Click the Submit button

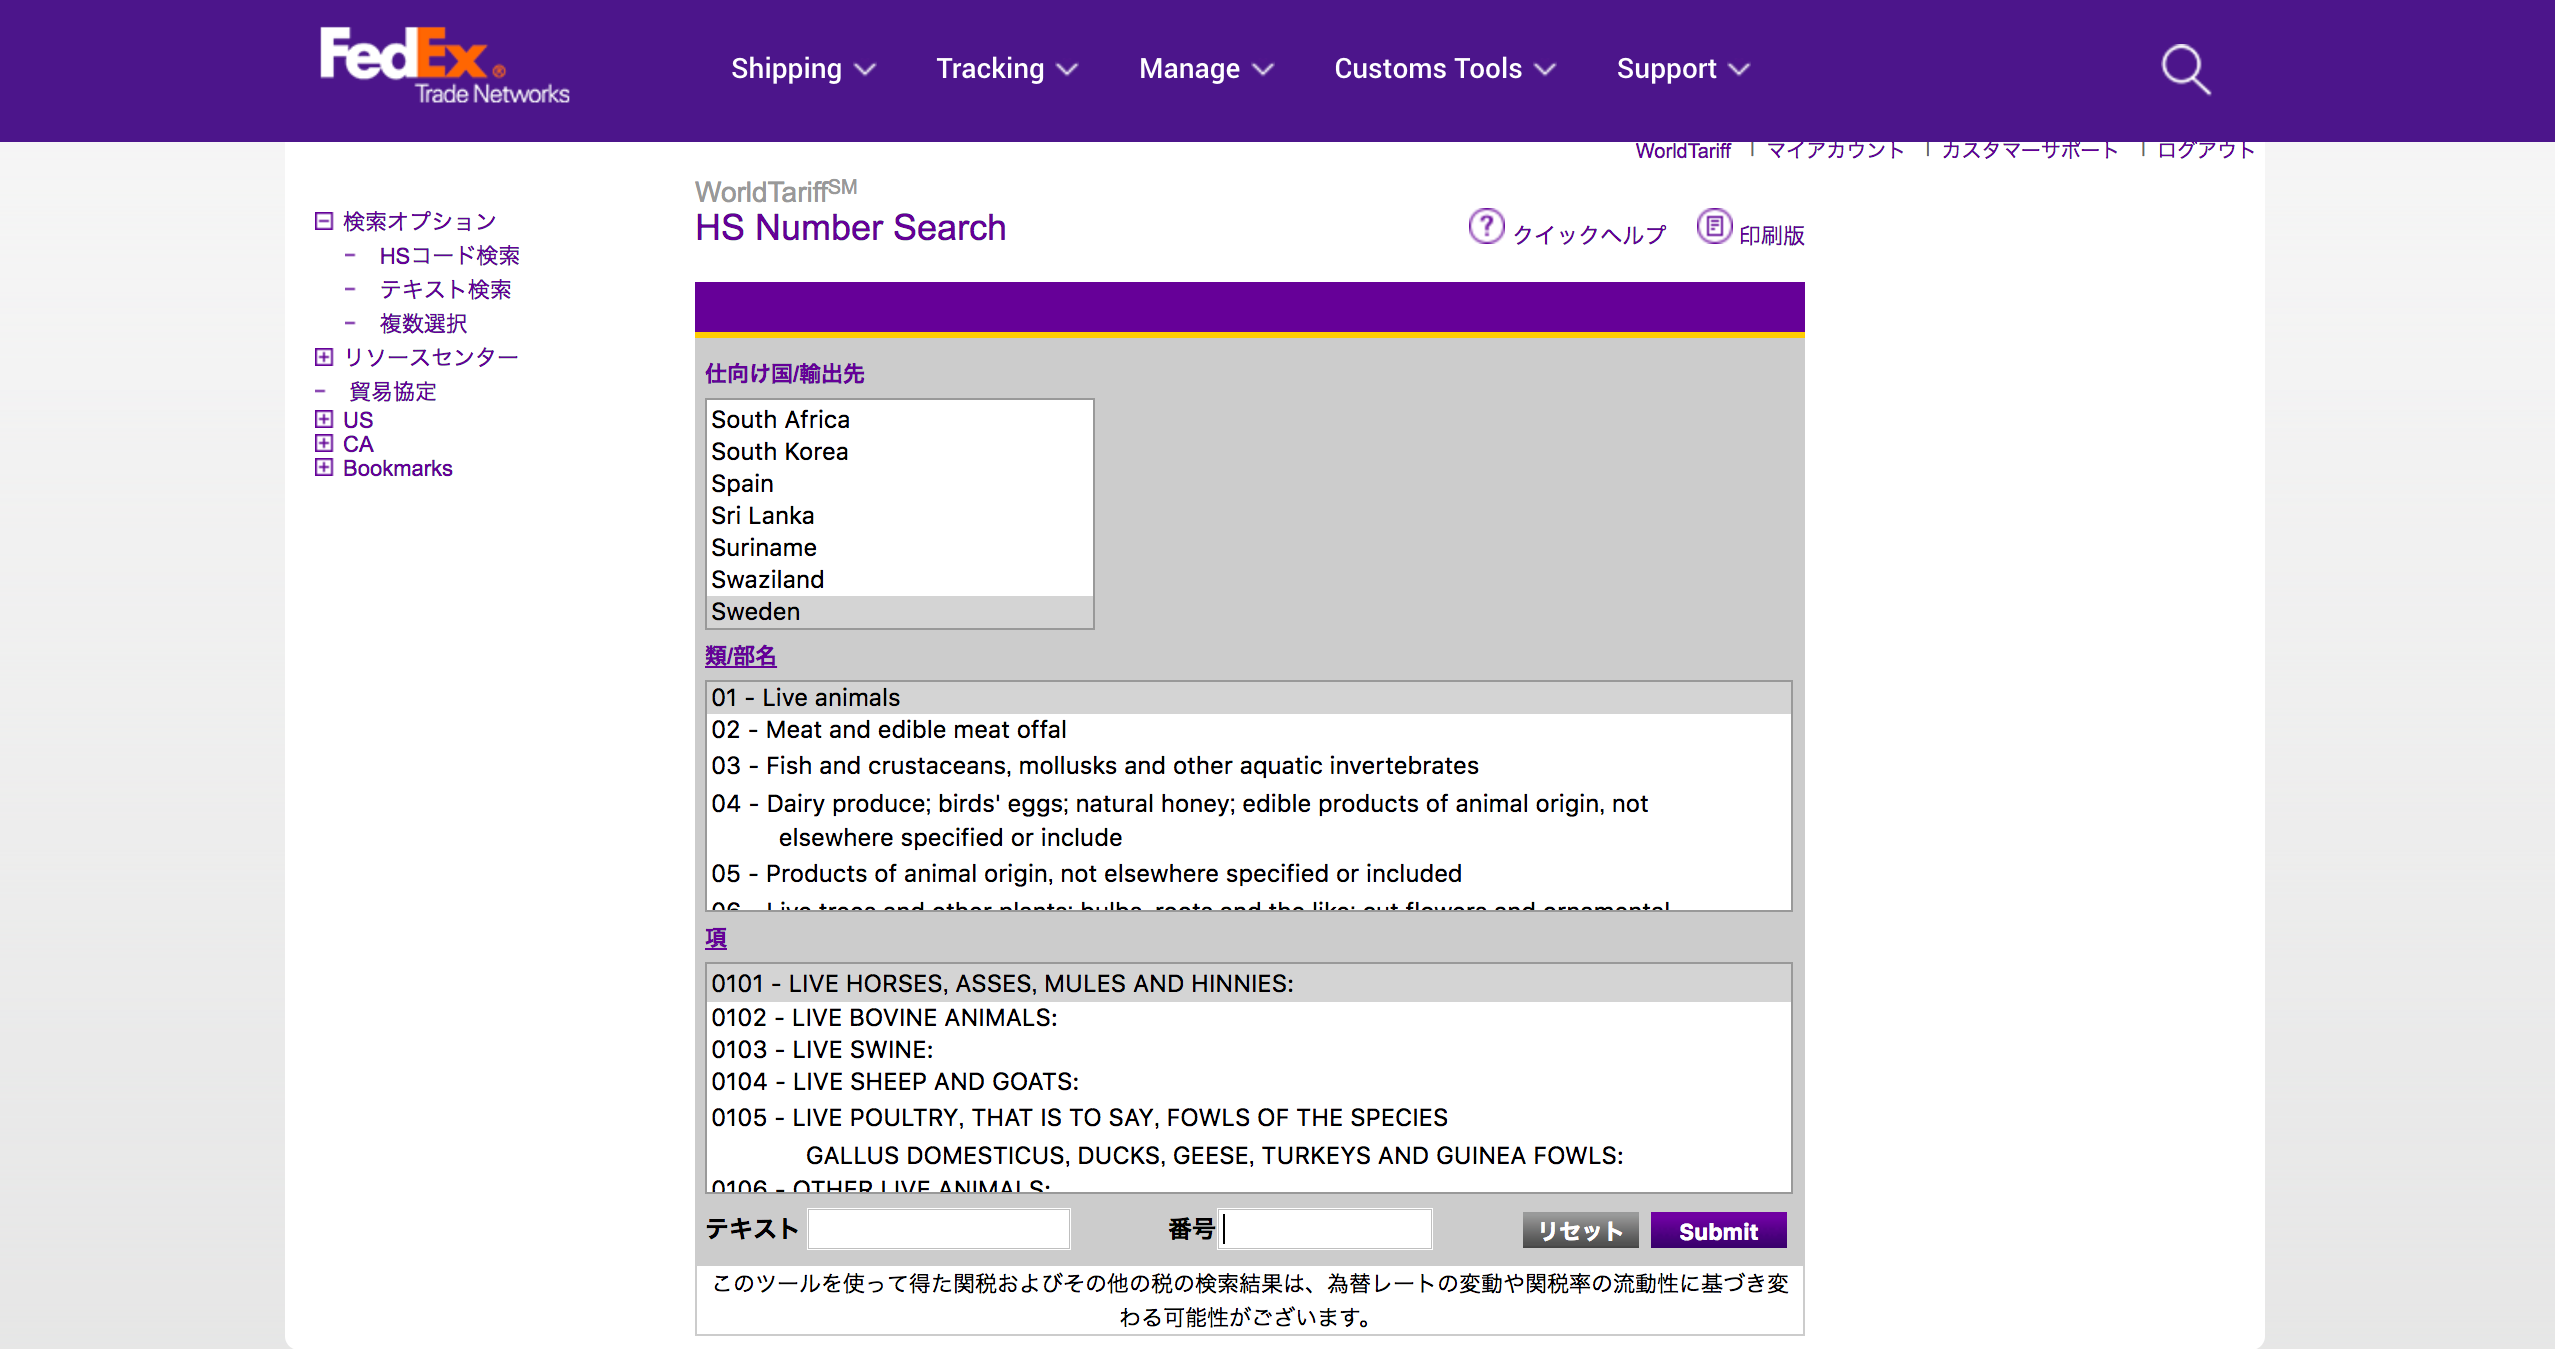click(x=1718, y=1231)
